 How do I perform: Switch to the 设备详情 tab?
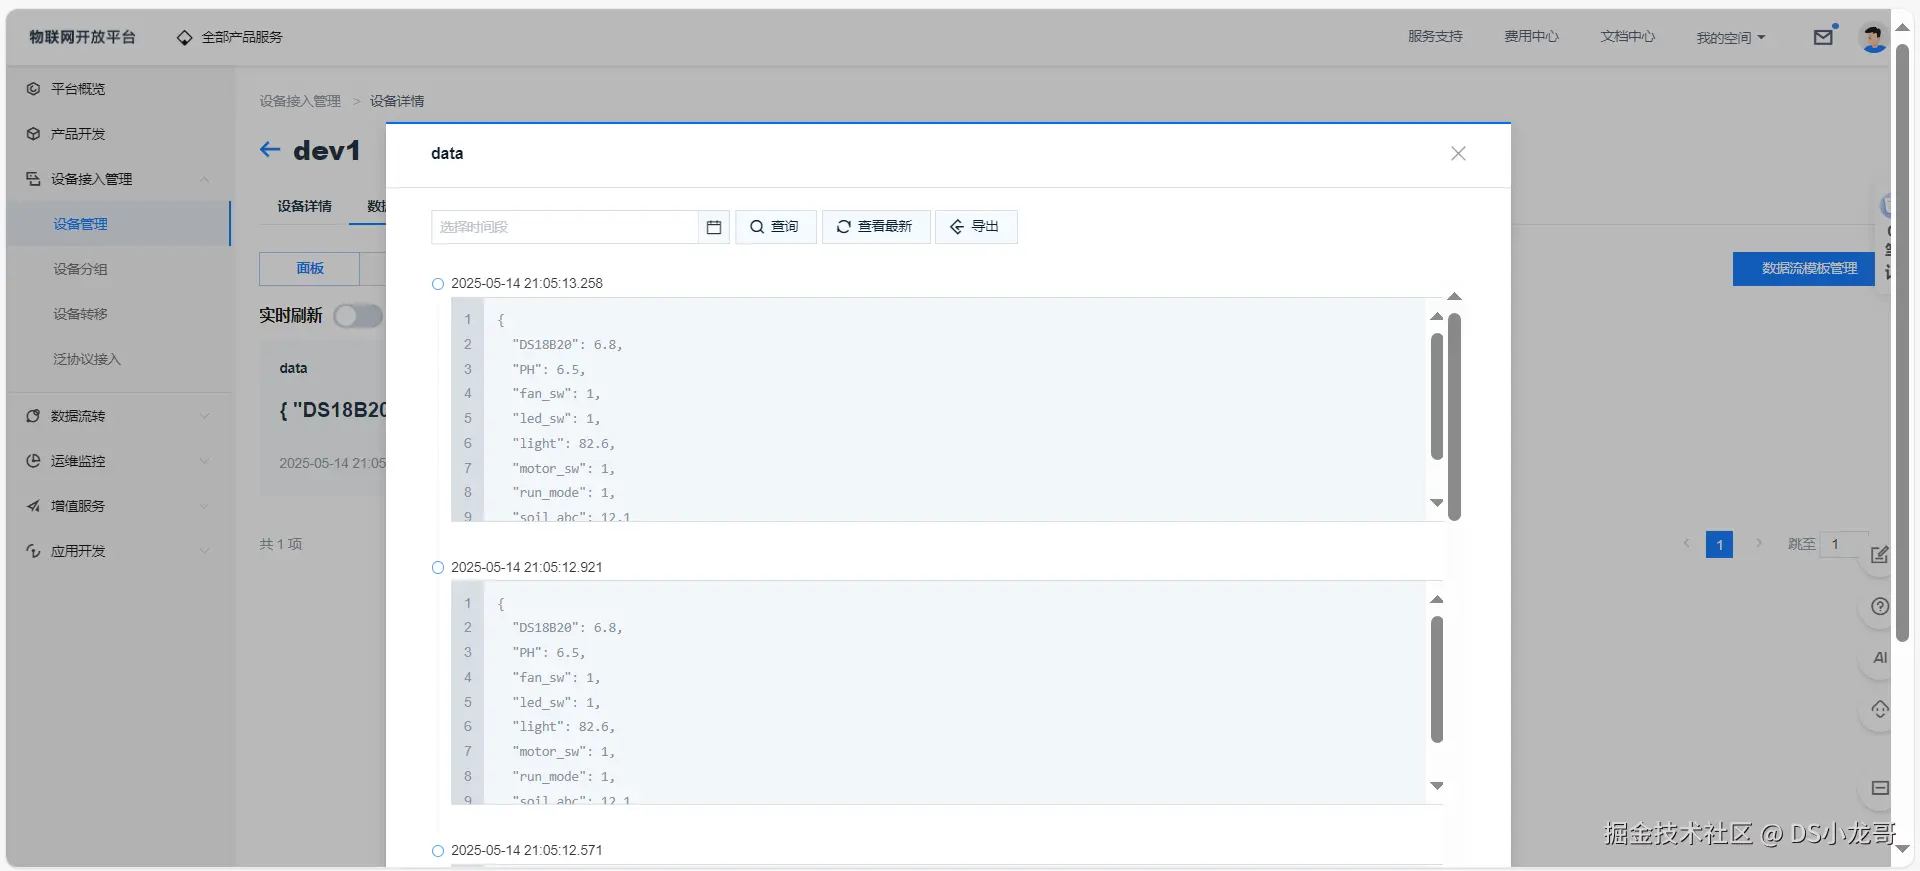pos(304,206)
